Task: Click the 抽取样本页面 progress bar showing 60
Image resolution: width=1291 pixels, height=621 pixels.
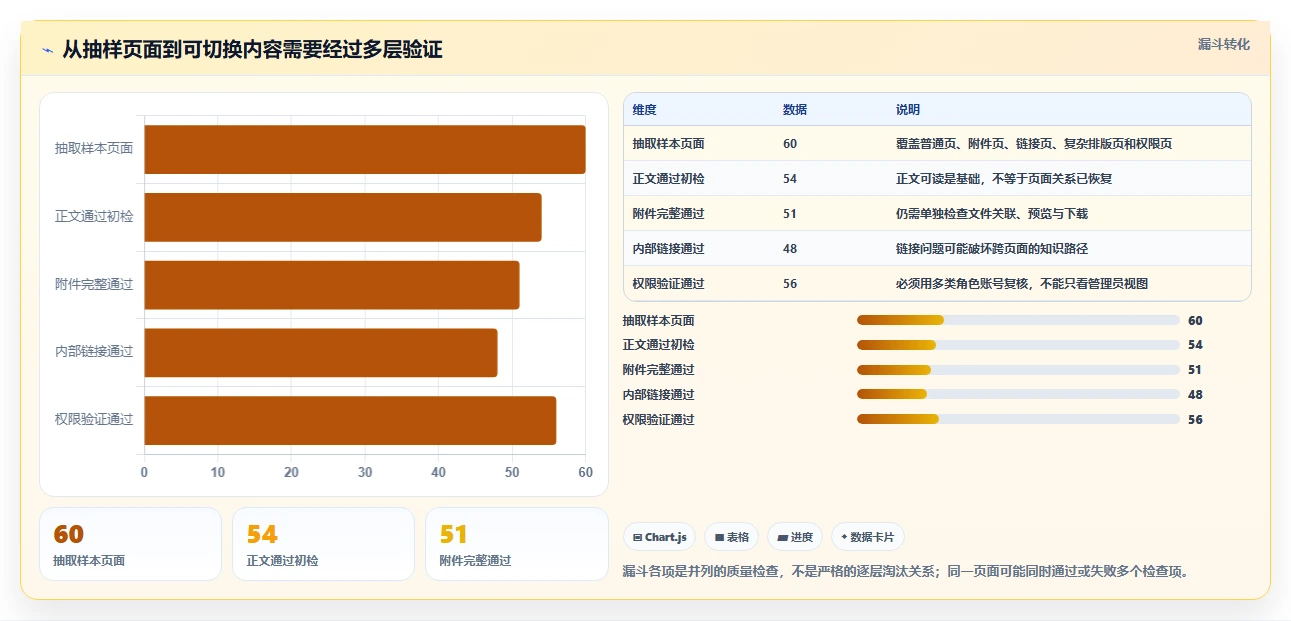Action: tap(1018, 320)
